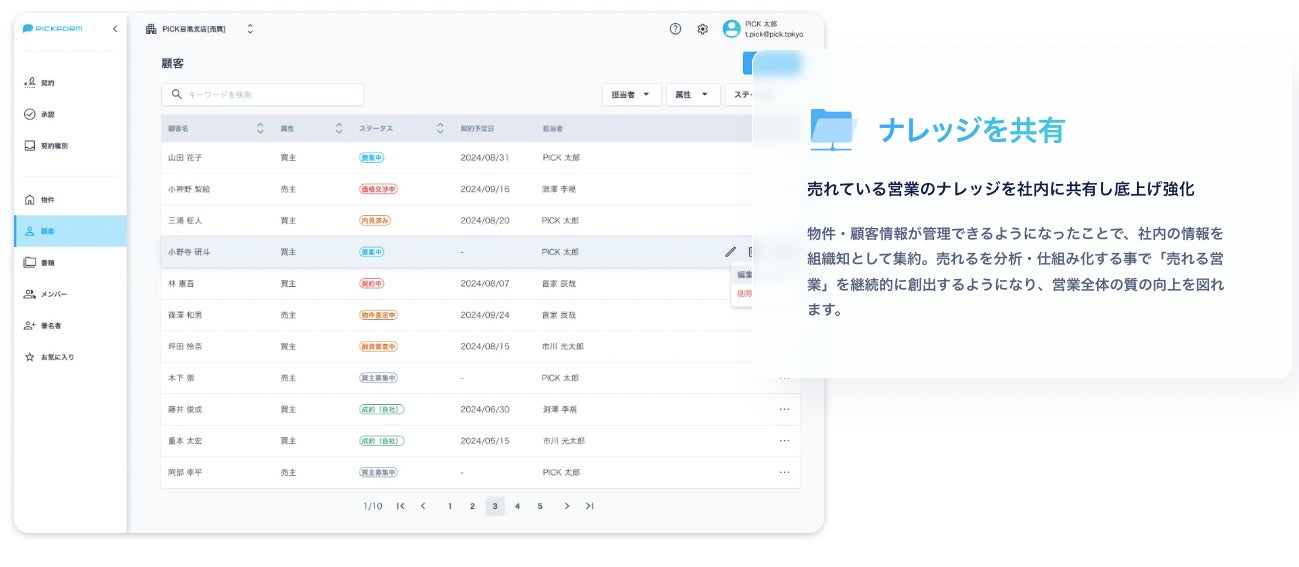The height and width of the screenshot is (567, 1299).
Task: Open the PICK目黒支店 branch selector
Action: (200, 29)
